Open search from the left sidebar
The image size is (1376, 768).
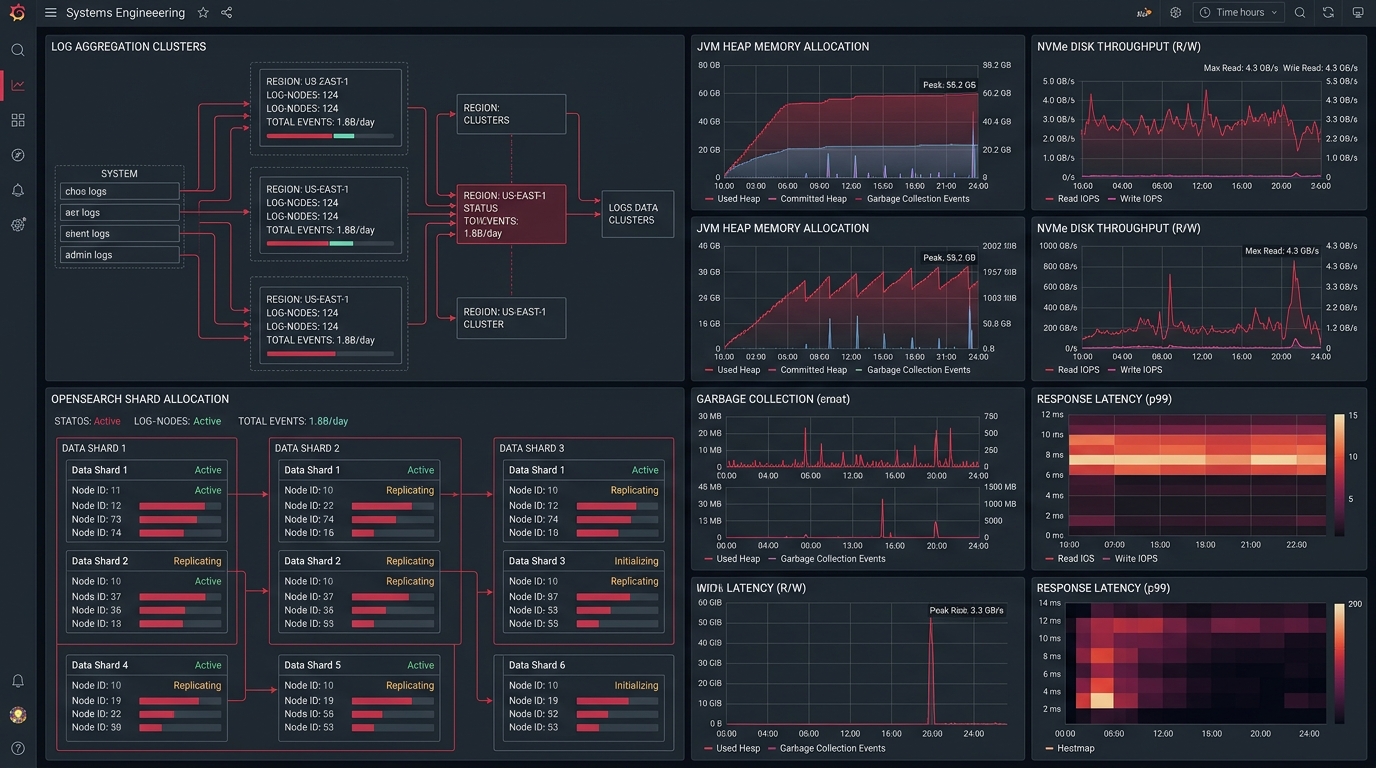pyautogui.click(x=18, y=50)
